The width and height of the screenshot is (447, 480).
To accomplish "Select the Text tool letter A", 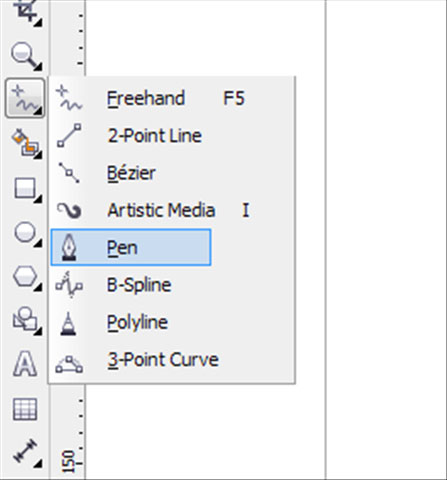I will click(x=25, y=364).
